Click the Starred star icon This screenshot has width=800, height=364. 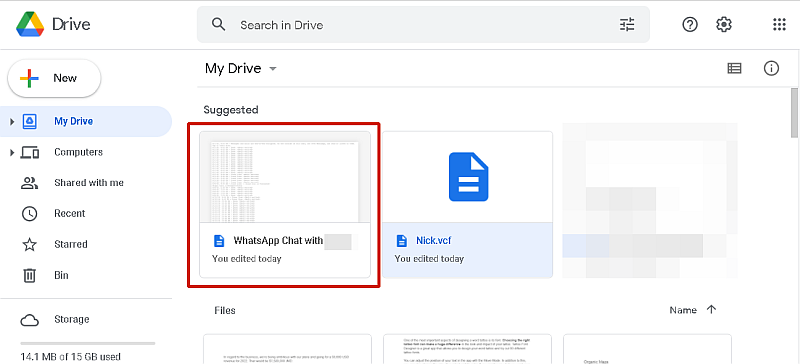pos(30,244)
